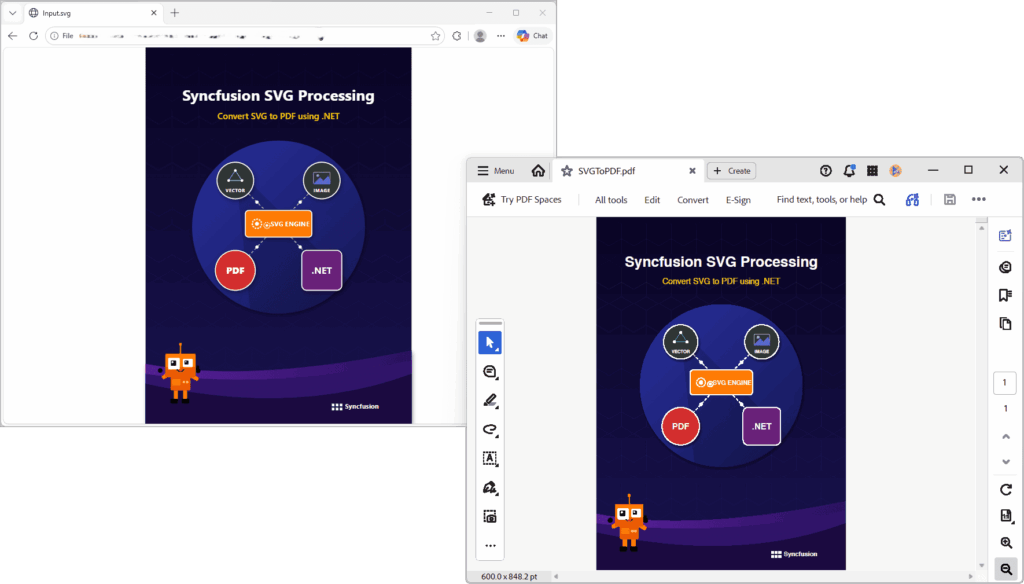Open the All tools menu

(x=611, y=200)
